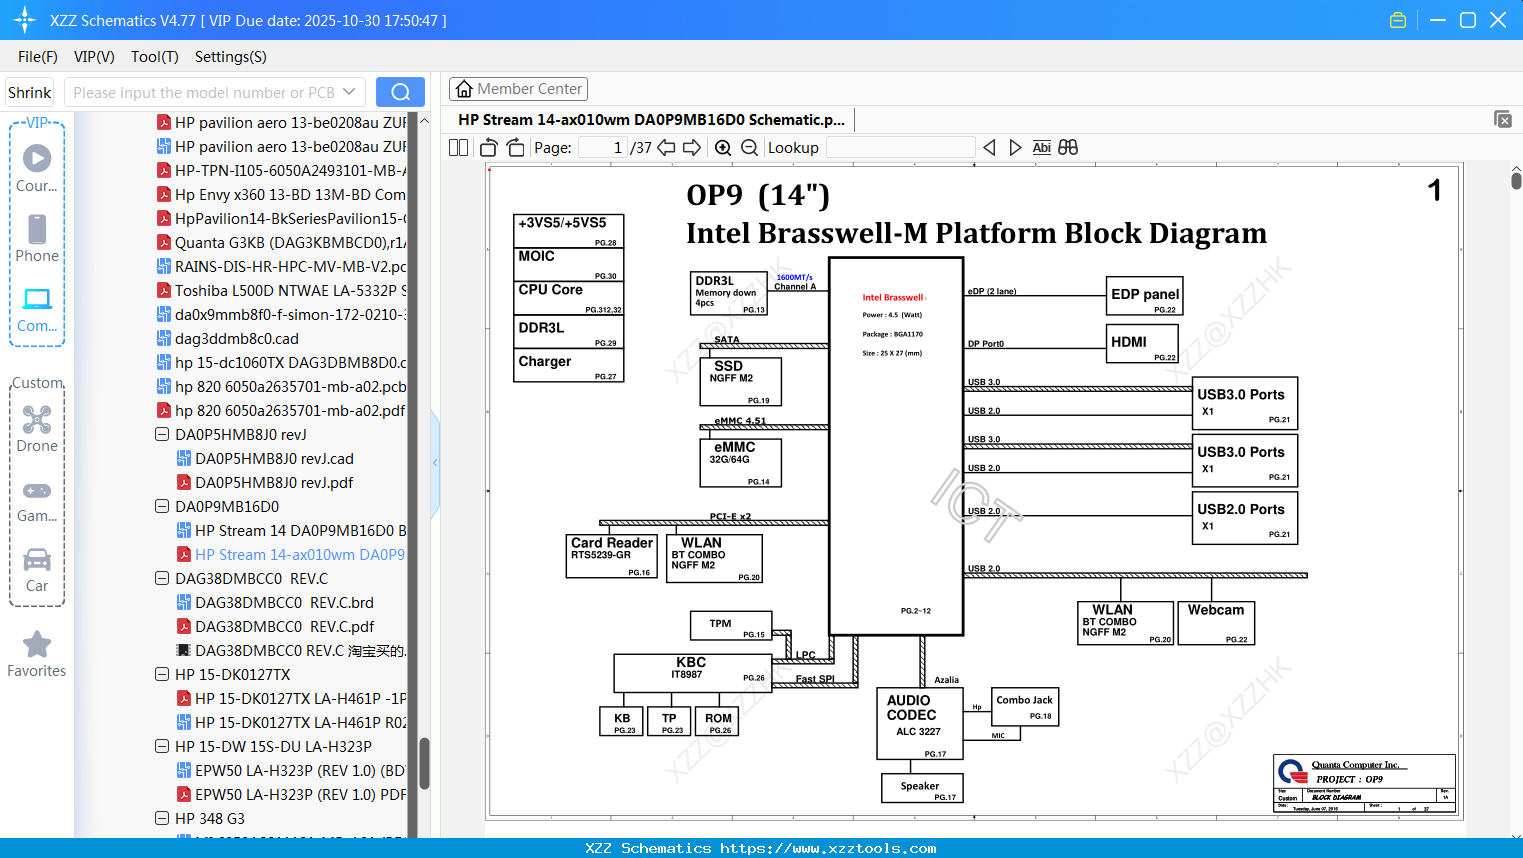Click the Lookup text field
The image size is (1523, 858).
[900, 147]
